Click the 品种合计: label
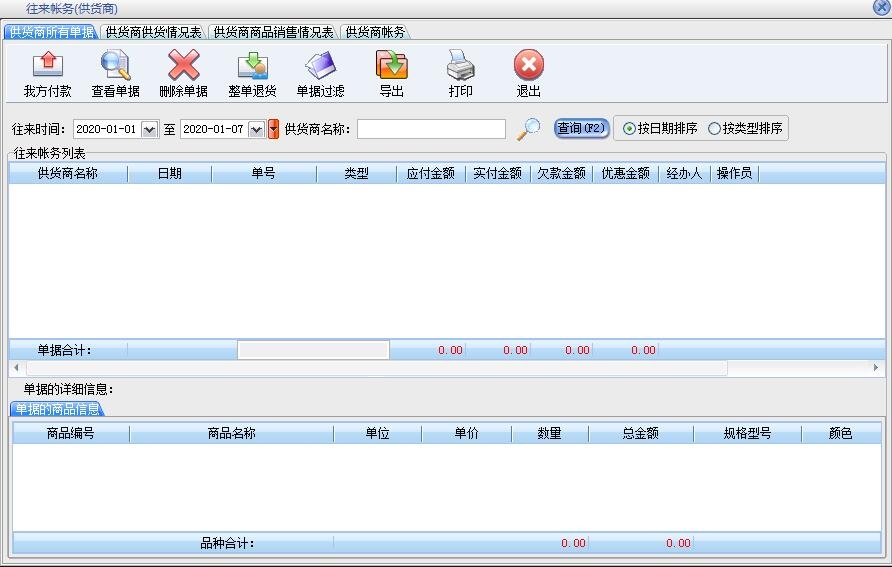The height and width of the screenshot is (567, 892). pos(227,543)
